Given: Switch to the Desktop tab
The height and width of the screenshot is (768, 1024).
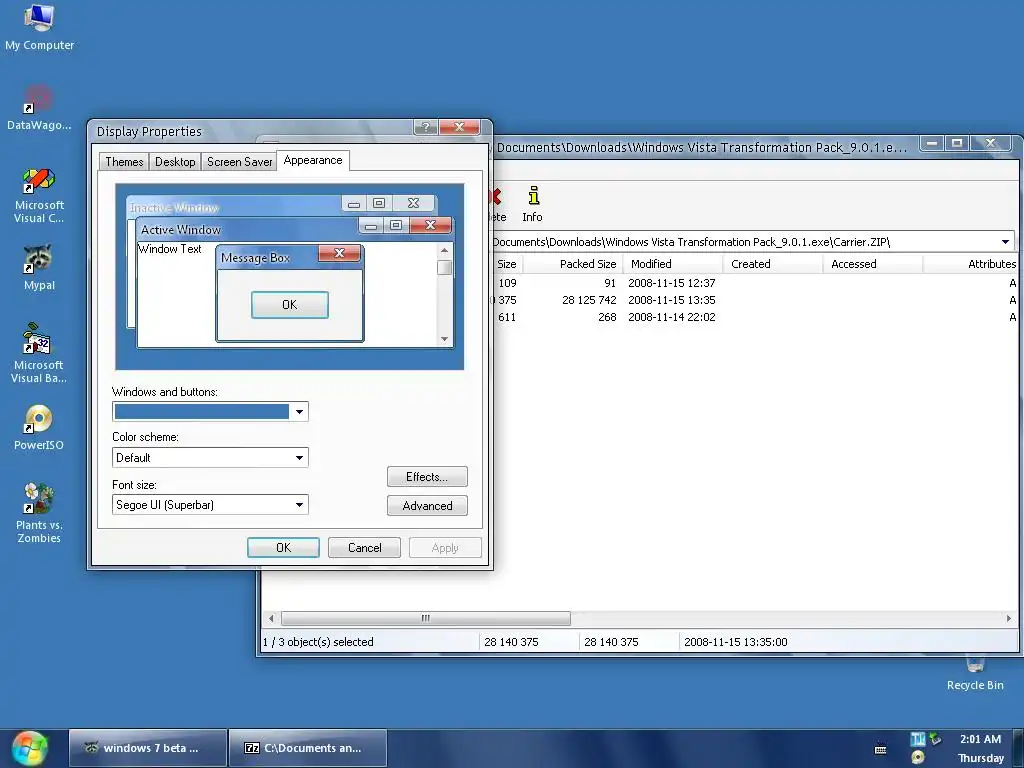Looking at the screenshot, I should pos(175,162).
